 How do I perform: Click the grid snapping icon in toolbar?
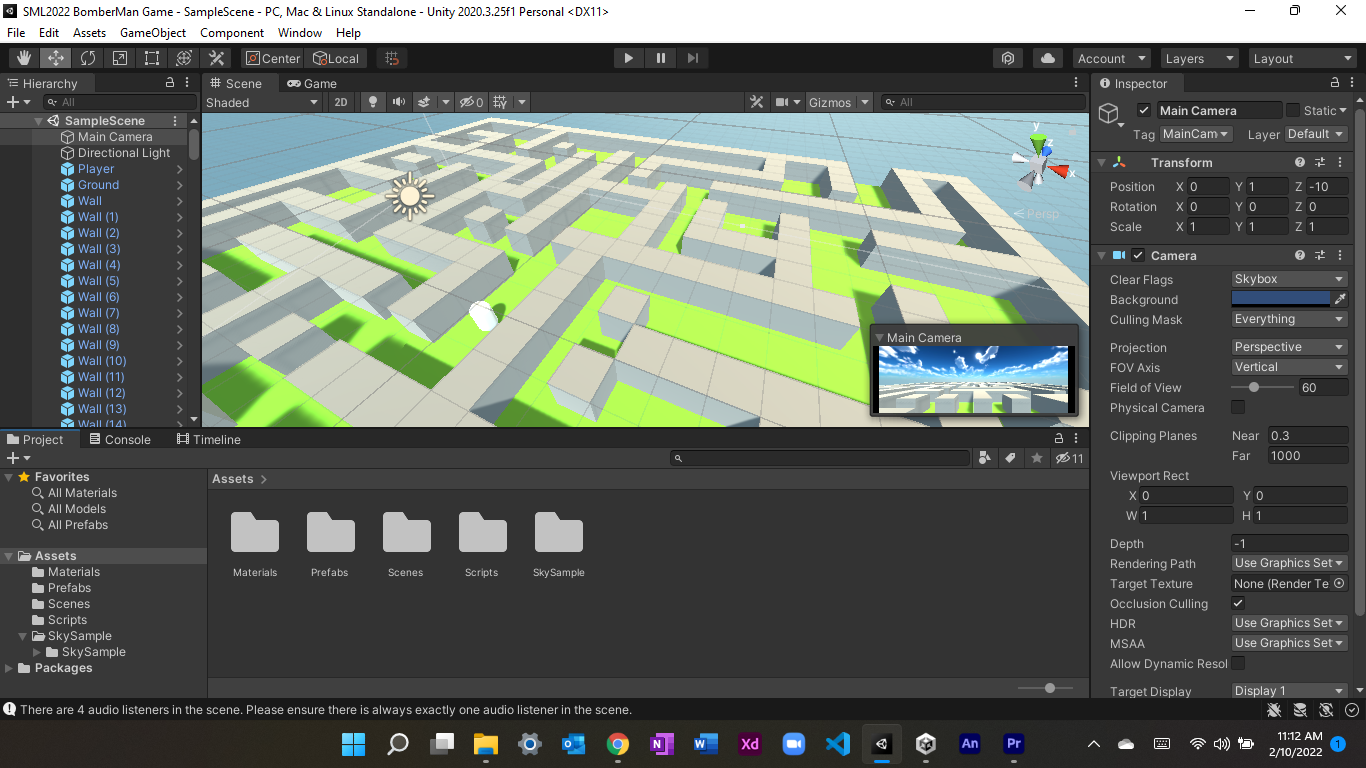coord(392,58)
